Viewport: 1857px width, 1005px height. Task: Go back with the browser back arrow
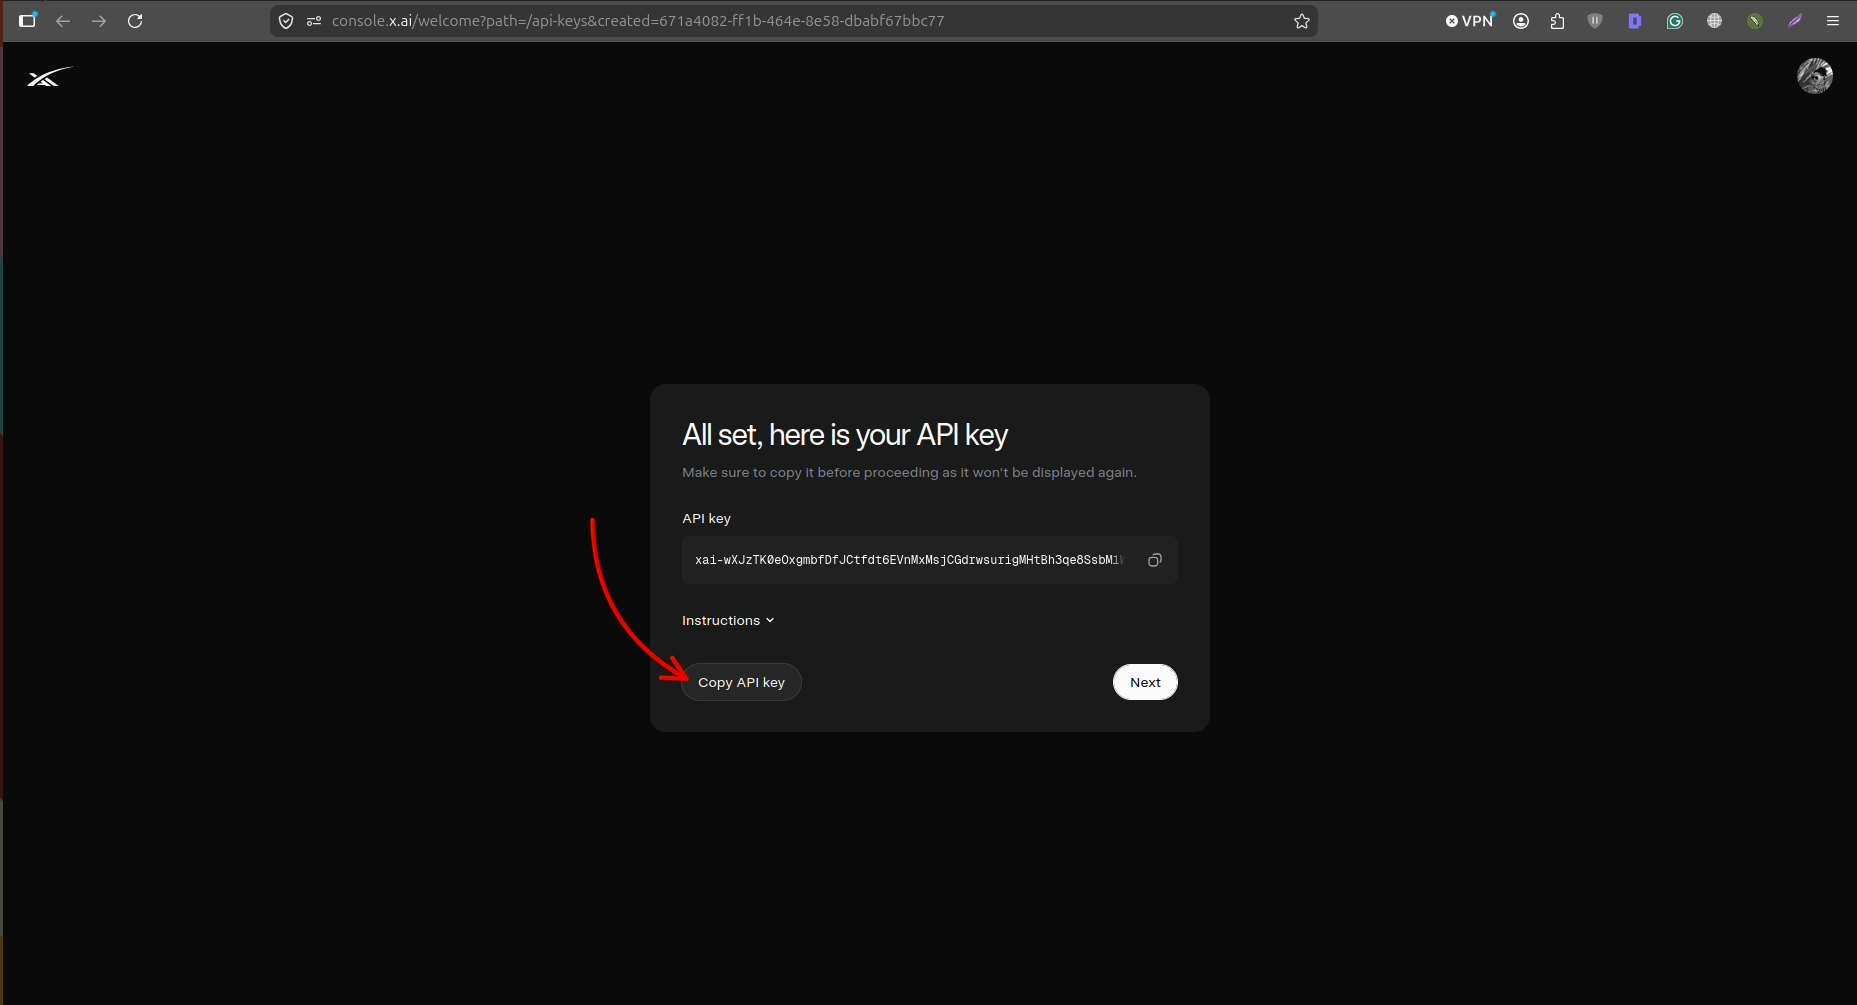pos(63,21)
